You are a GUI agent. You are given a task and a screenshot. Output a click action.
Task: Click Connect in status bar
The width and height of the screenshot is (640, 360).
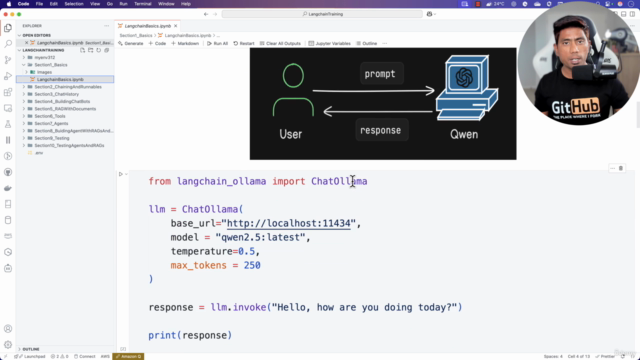coord(84,356)
